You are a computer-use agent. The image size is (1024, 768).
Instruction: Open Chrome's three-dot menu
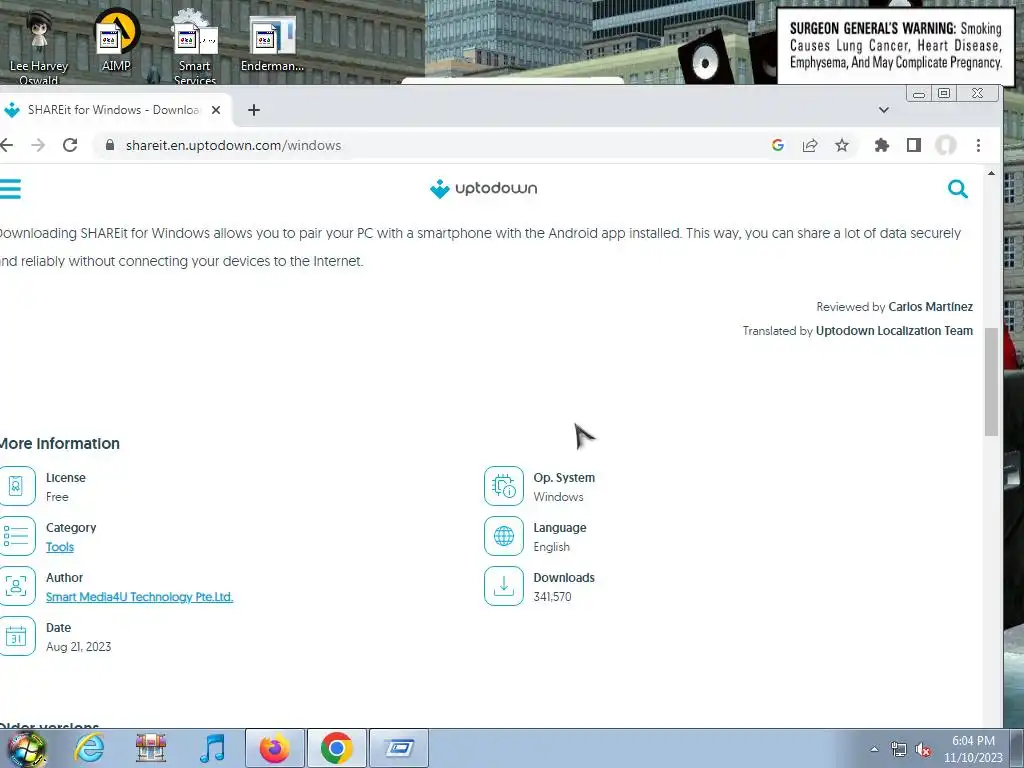[978, 145]
